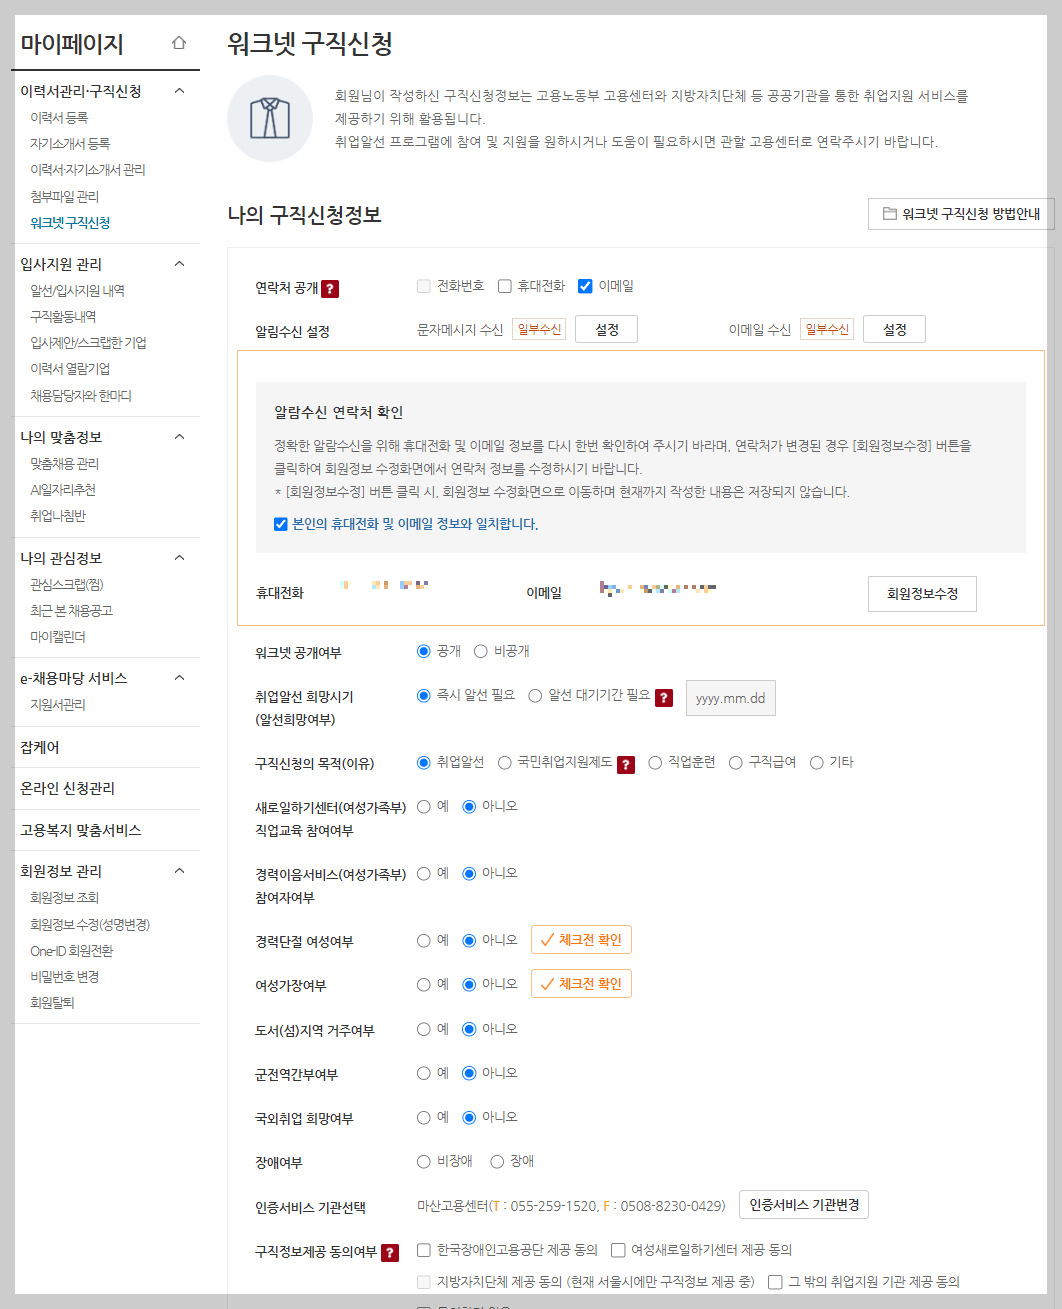Click 워크넷 구직신청 방법안내 button
Viewport: 1062px width, 1309px height.
[961, 214]
